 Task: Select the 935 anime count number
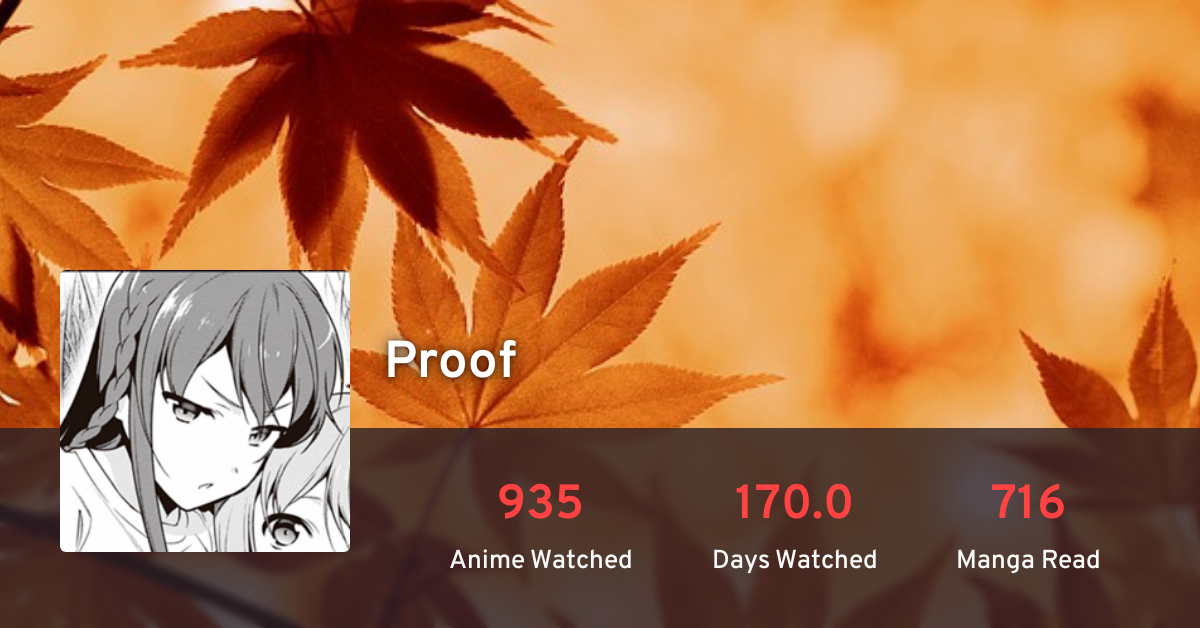coord(541,502)
